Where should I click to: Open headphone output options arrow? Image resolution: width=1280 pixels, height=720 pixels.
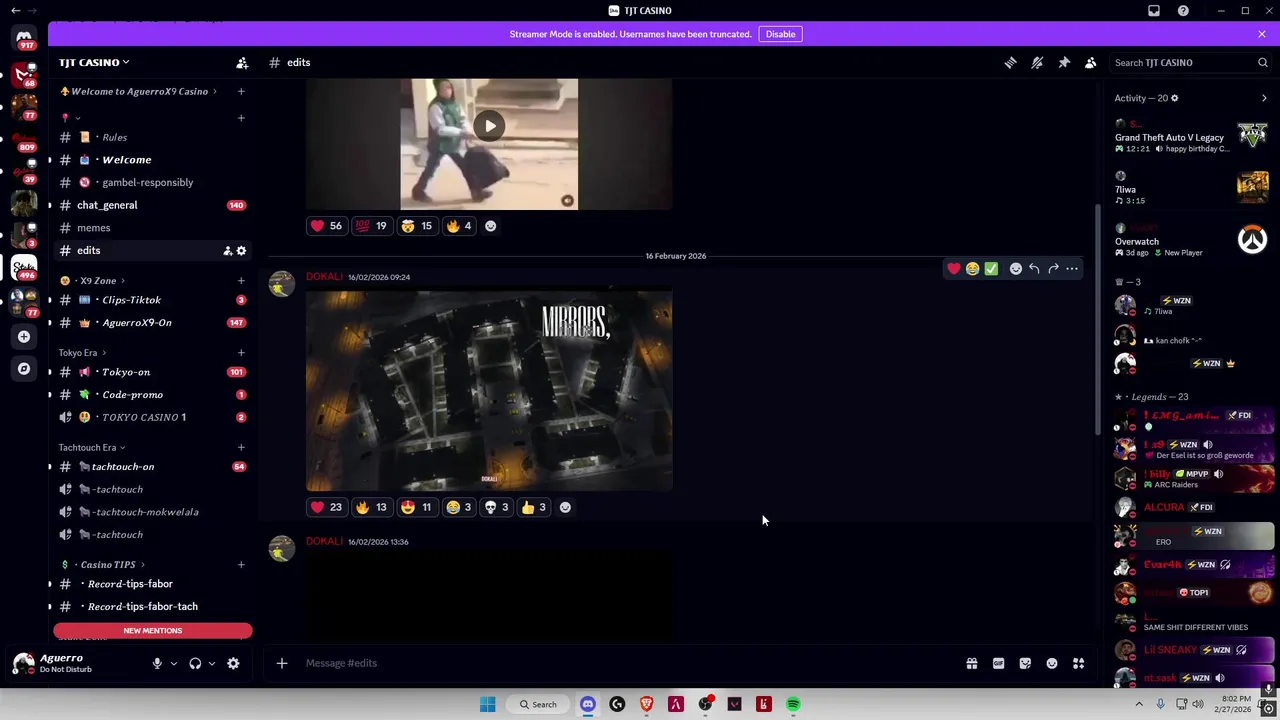[211, 663]
